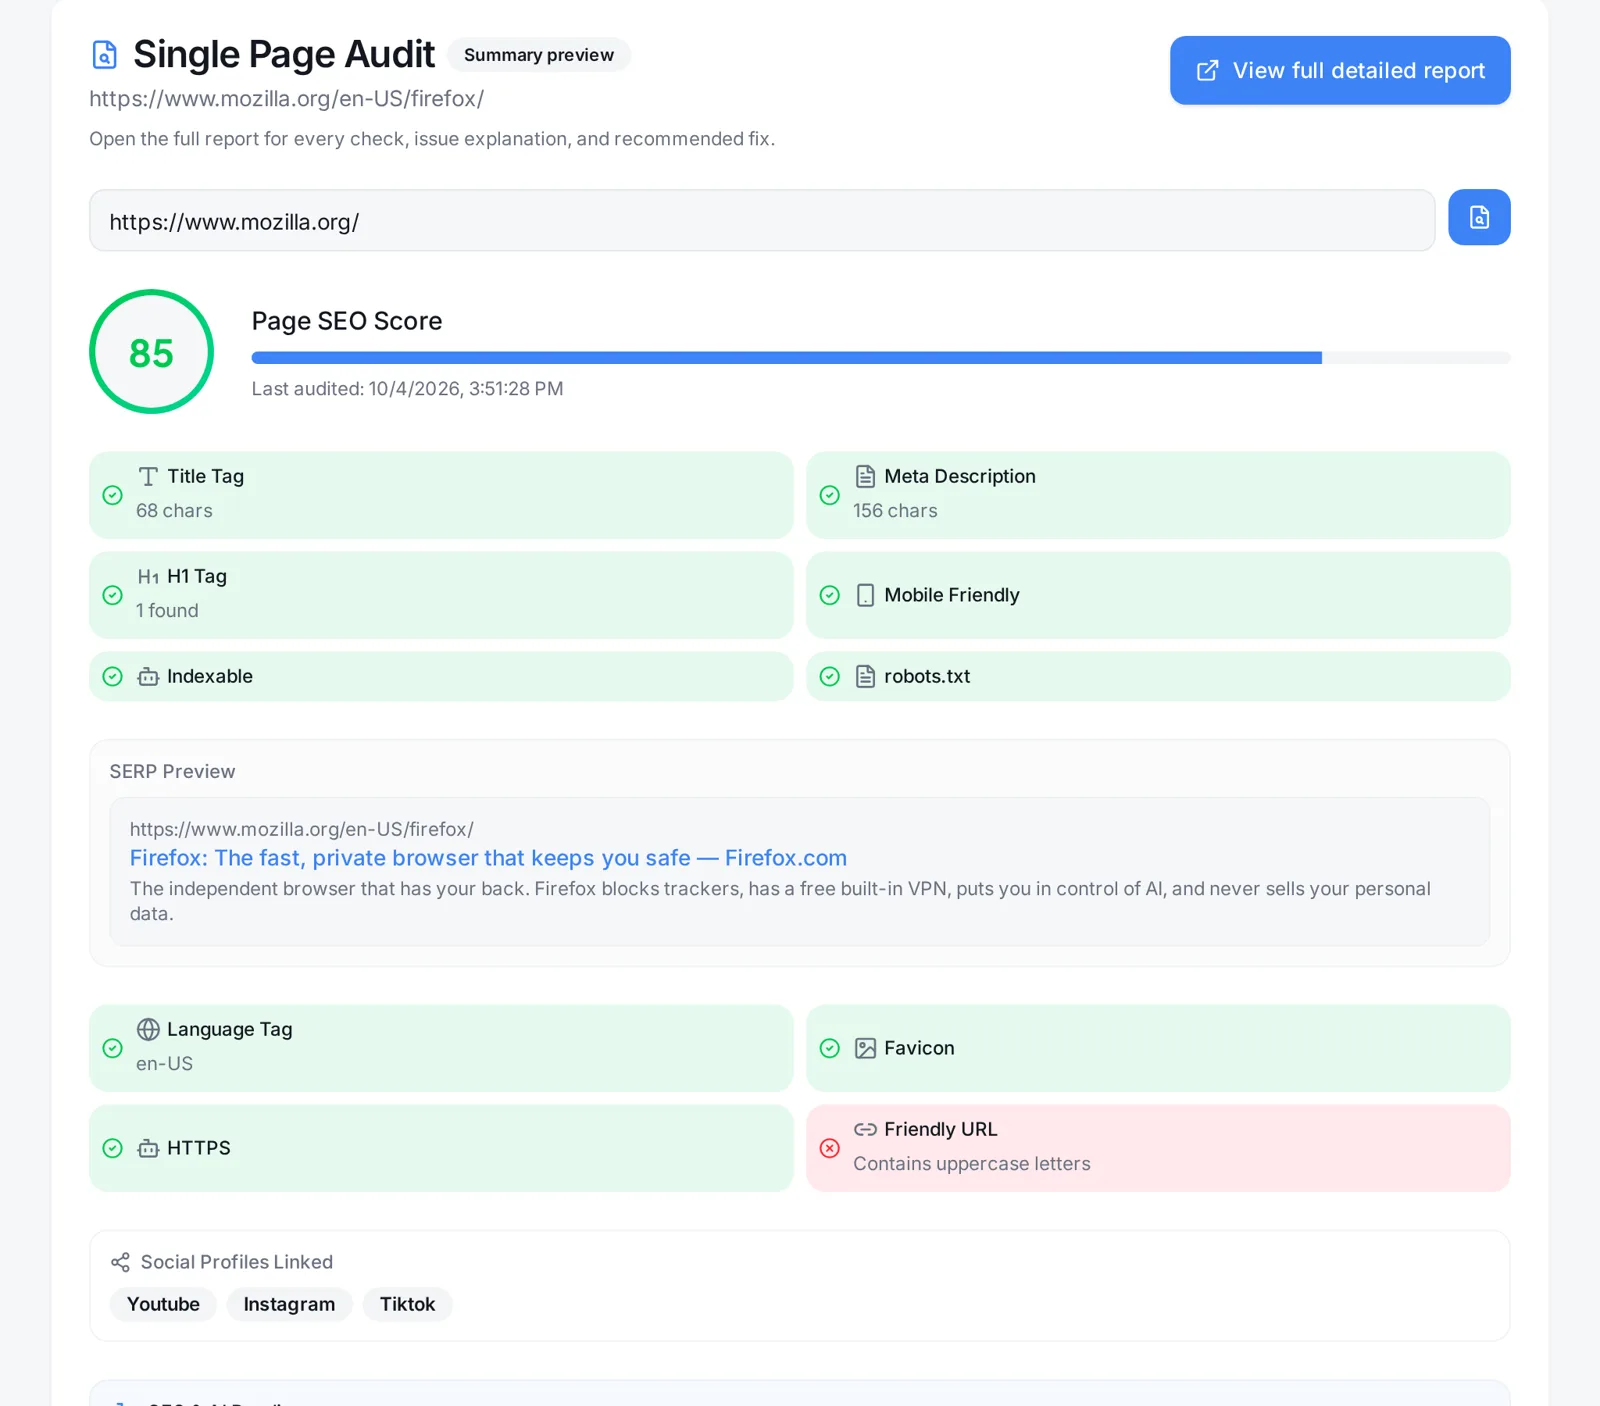The width and height of the screenshot is (1600, 1406).
Task: Click the Page SEO Score progress bar
Action: point(881,357)
